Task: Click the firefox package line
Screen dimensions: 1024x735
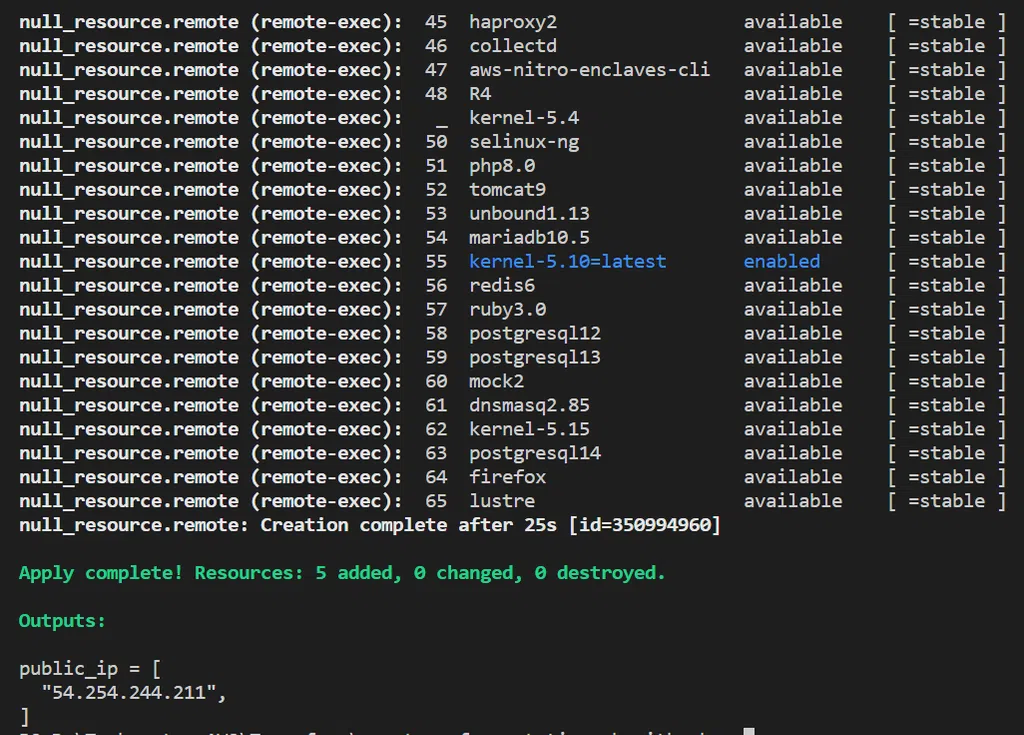Action: 507,477
